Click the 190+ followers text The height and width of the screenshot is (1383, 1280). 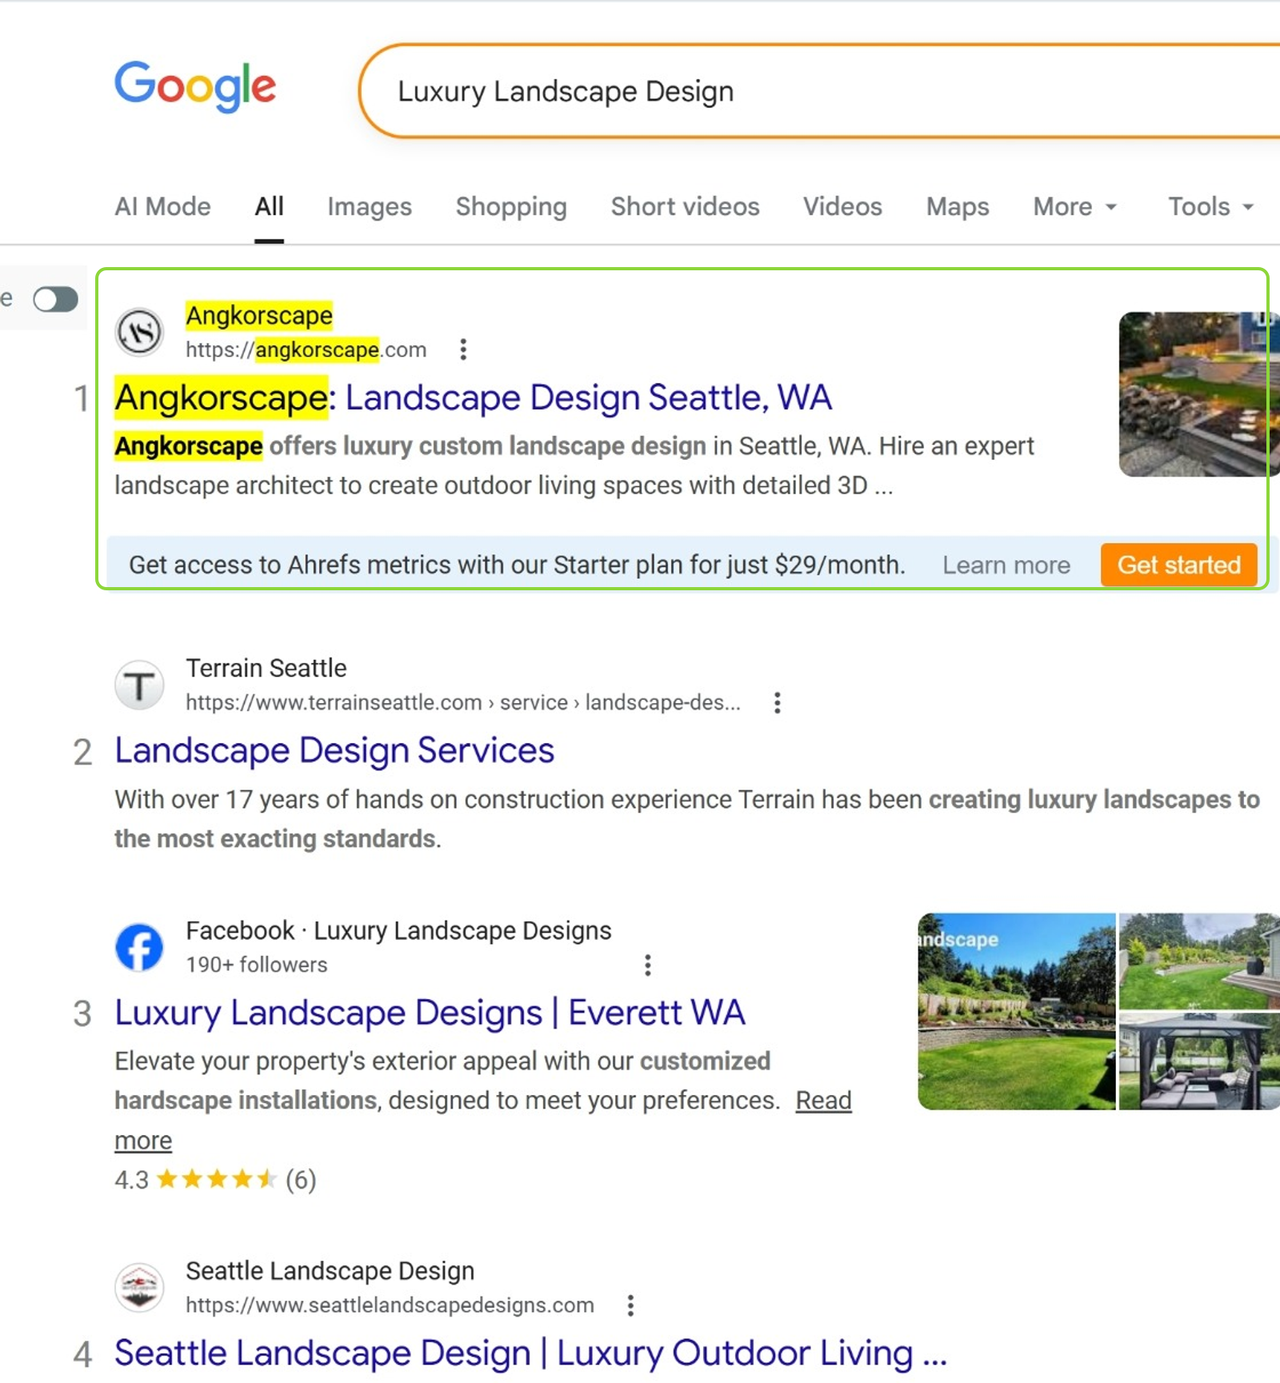tap(256, 965)
